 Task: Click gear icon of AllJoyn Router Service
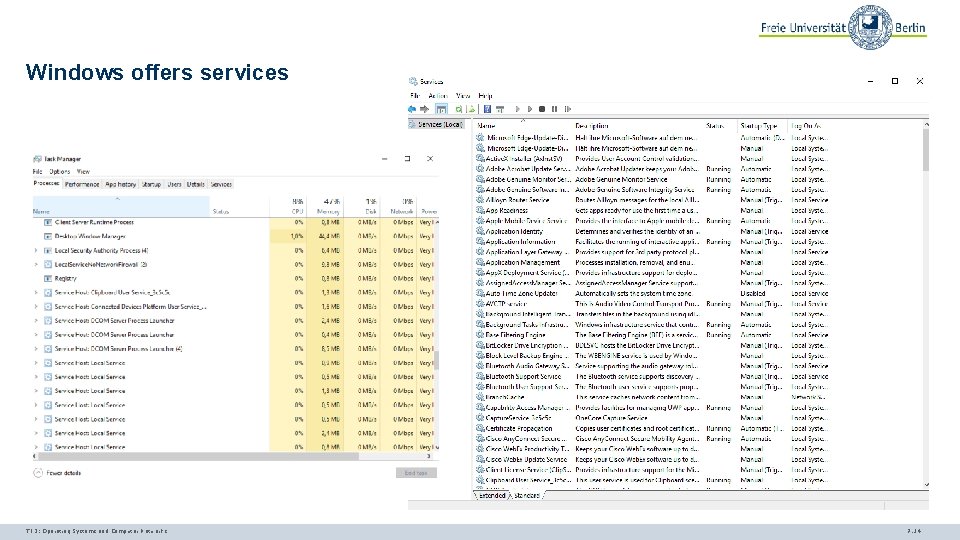point(481,200)
